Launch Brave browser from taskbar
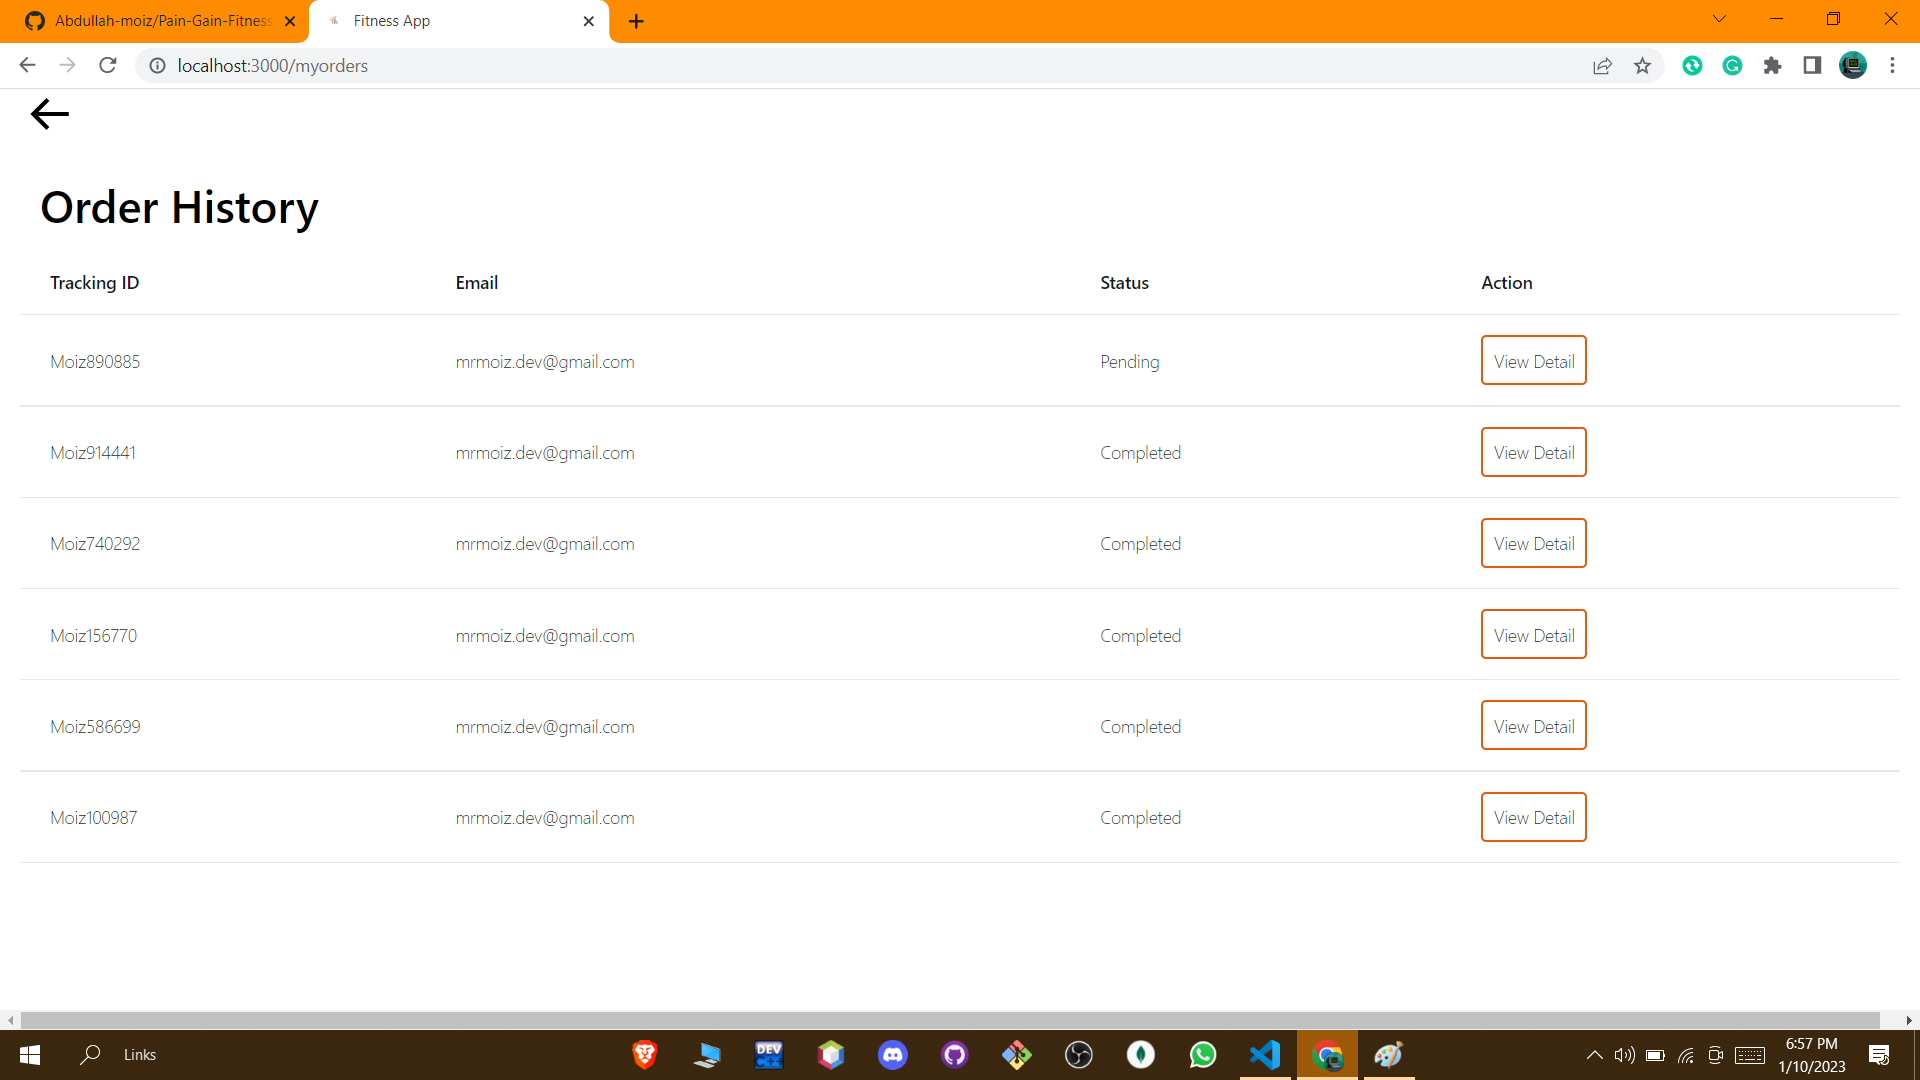This screenshot has height=1080, width=1920. coord(645,1055)
